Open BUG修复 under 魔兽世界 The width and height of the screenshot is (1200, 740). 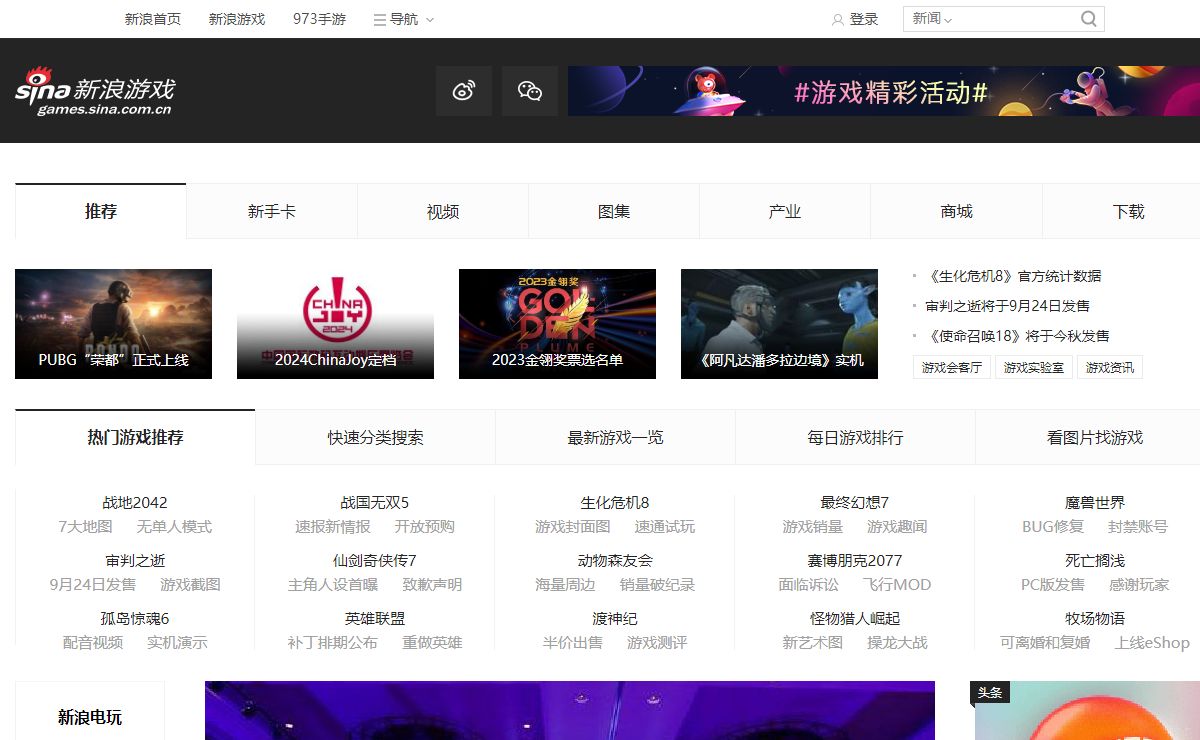(1053, 526)
